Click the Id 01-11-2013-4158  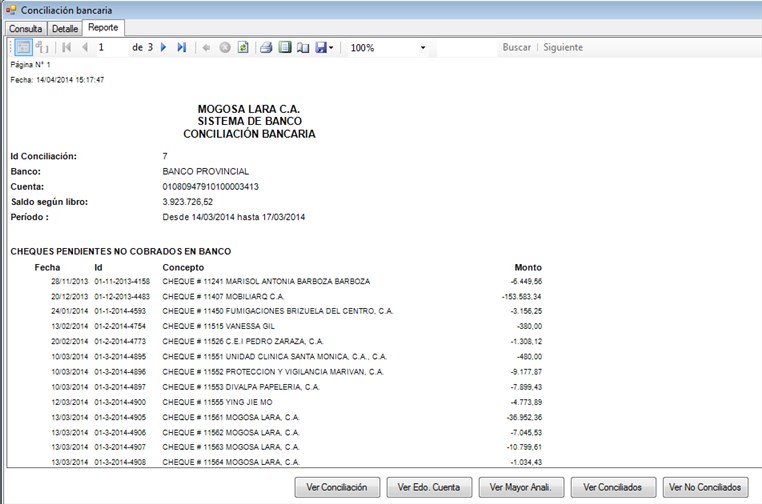(x=122, y=281)
